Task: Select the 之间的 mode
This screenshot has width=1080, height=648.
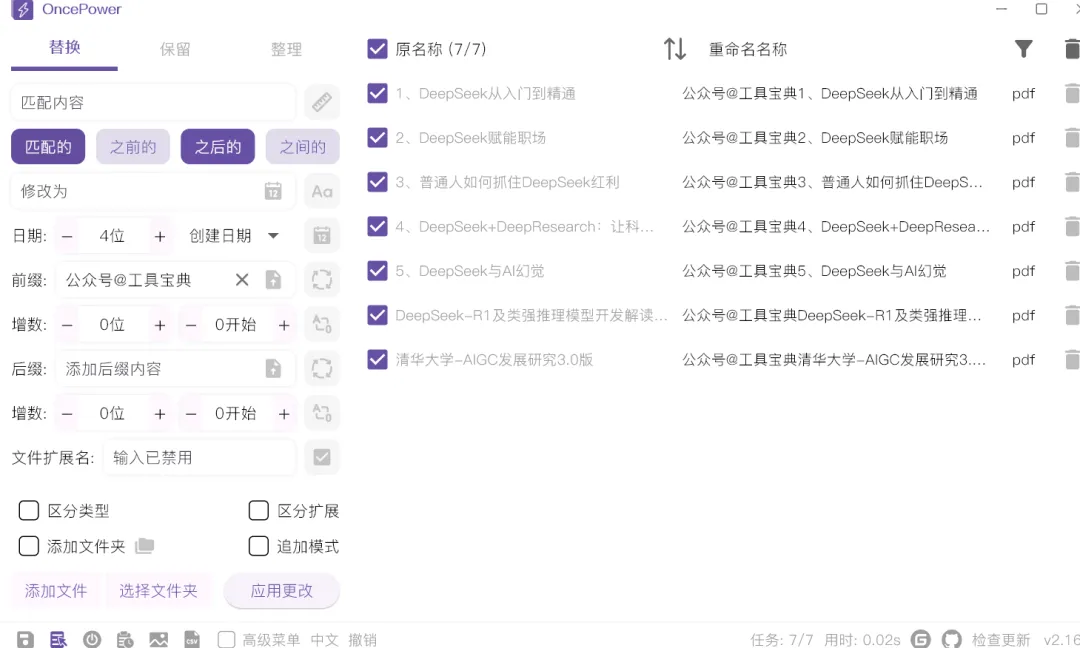Action: 302,147
